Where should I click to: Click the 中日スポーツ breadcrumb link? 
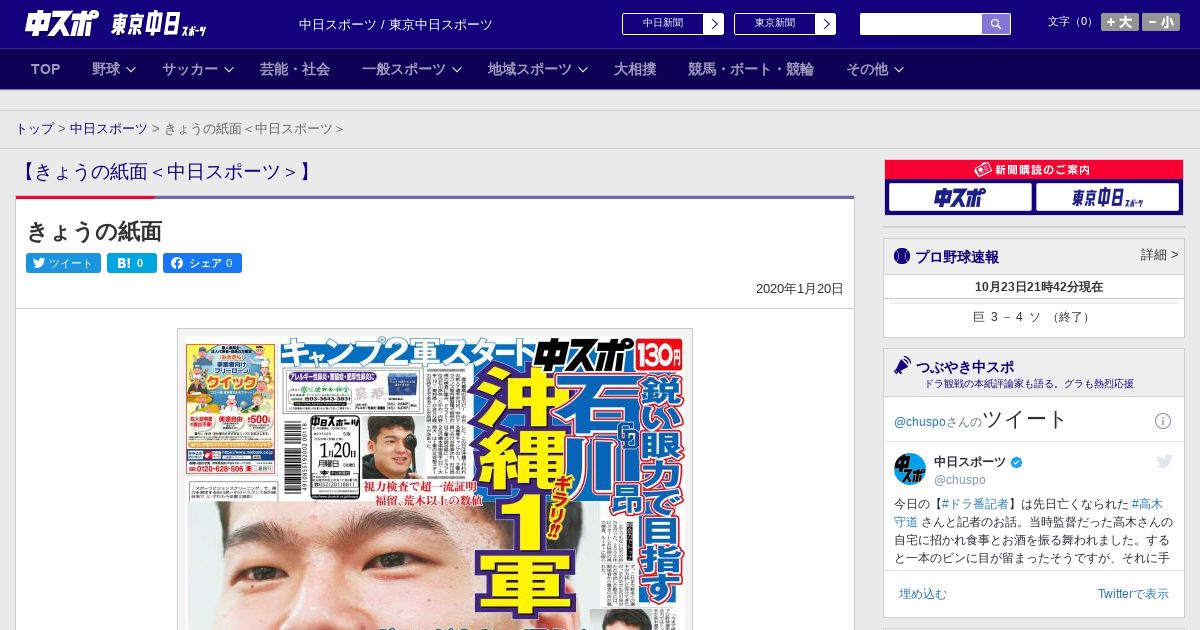(x=109, y=129)
